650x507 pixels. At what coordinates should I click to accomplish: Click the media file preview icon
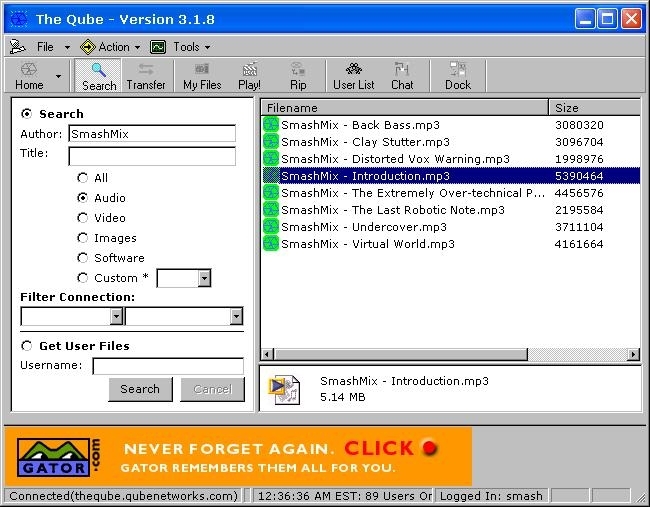284,389
